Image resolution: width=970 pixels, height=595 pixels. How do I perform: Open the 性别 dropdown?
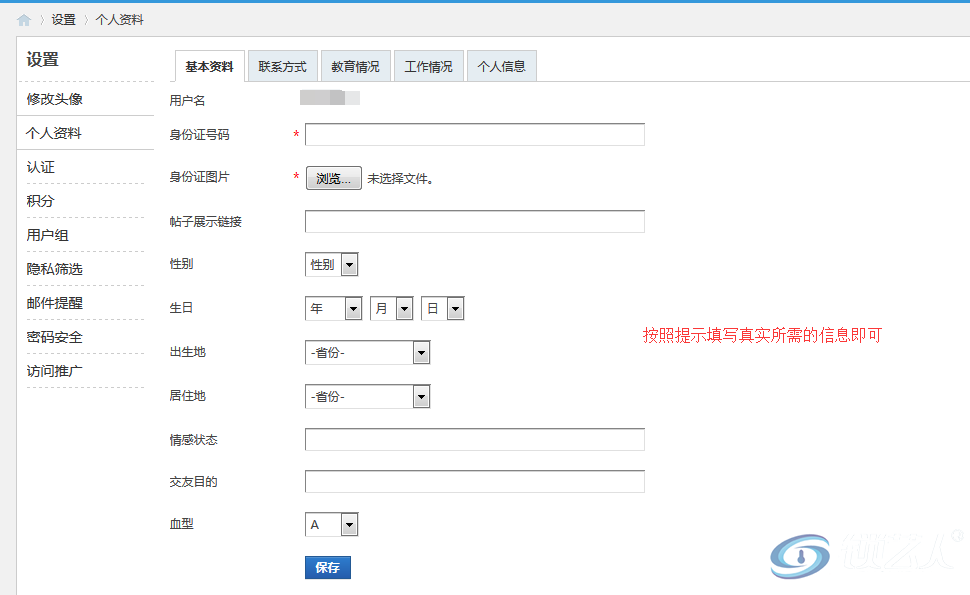332,265
